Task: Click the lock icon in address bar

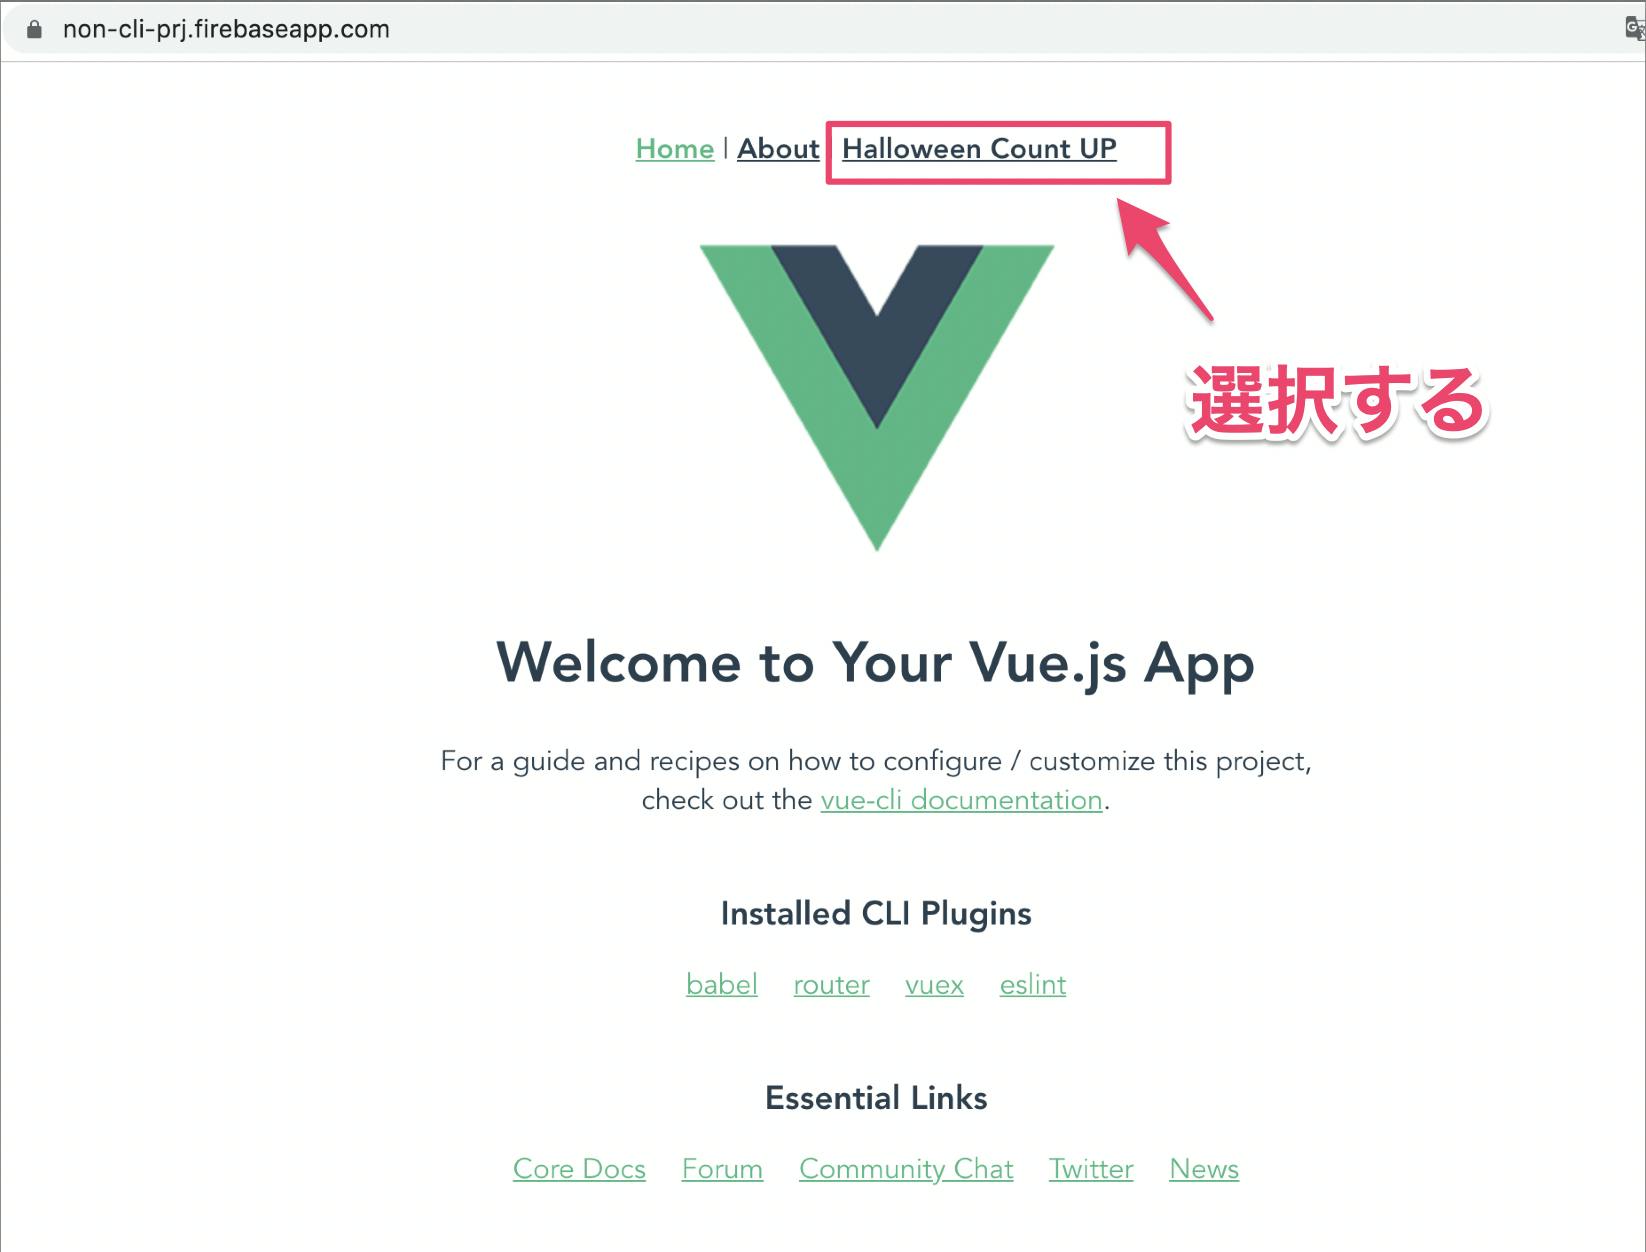Action: (34, 29)
